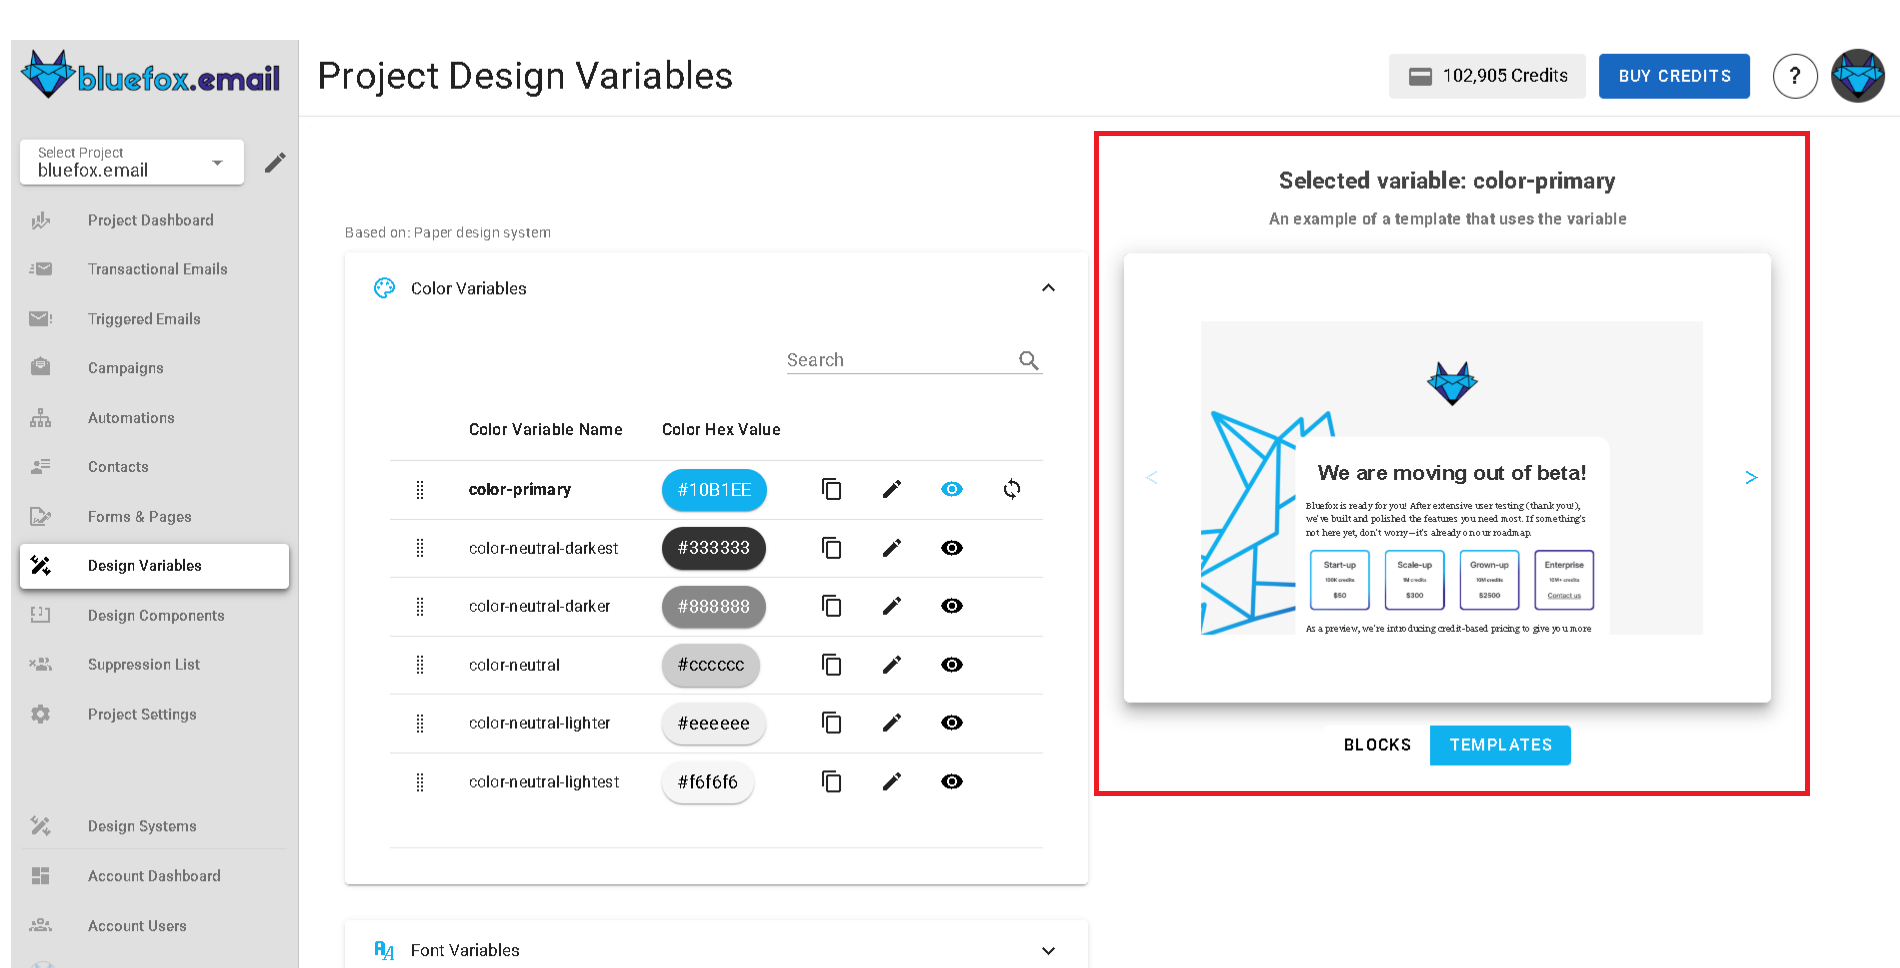
Task: Edit the color-neutral-darker variable
Action: 892,606
